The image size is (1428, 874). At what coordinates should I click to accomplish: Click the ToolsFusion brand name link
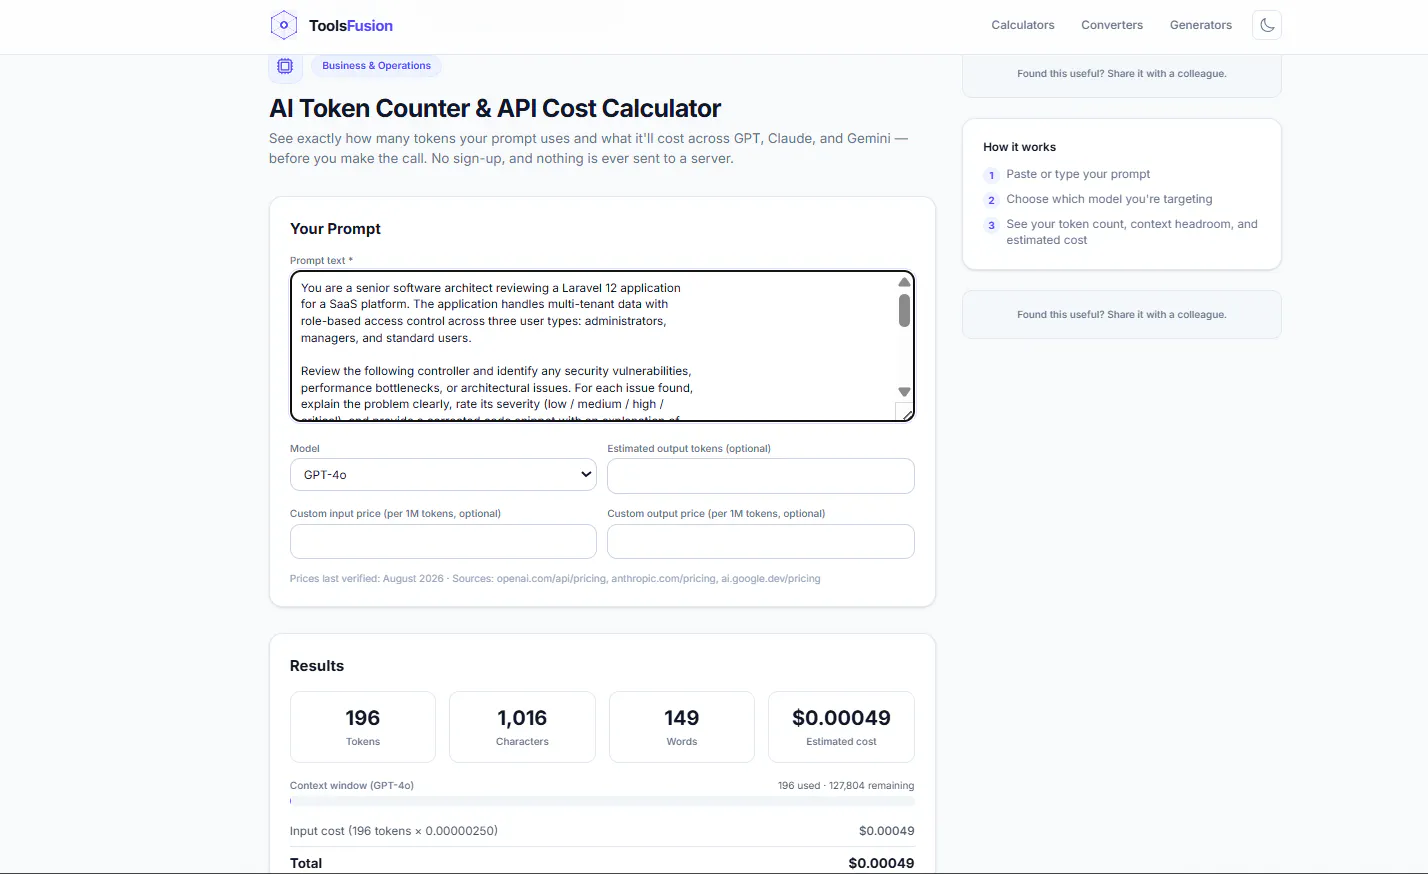coord(351,26)
